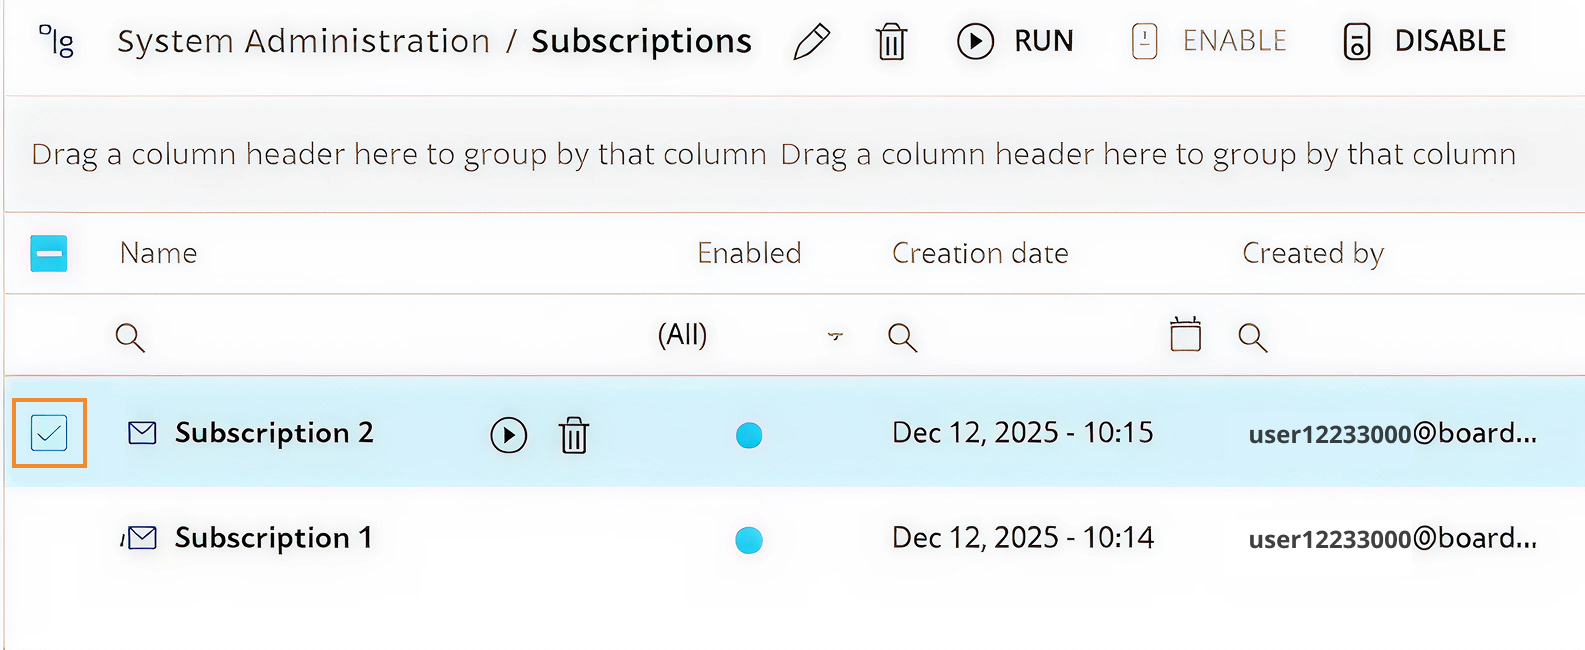Click the pencil edit icon in toolbar
The height and width of the screenshot is (650, 1585).
tap(811, 42)
